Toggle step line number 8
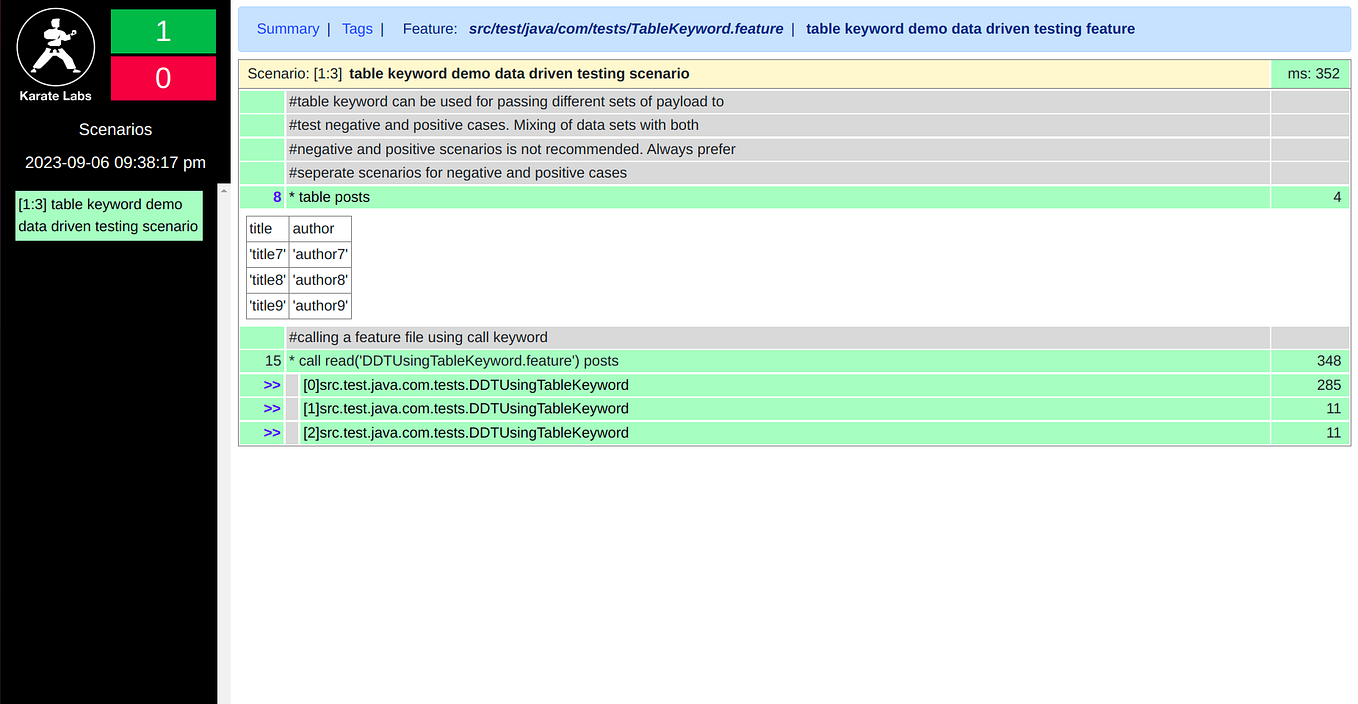The height and width of the screenshot is (704, 1358). [277, 197]
